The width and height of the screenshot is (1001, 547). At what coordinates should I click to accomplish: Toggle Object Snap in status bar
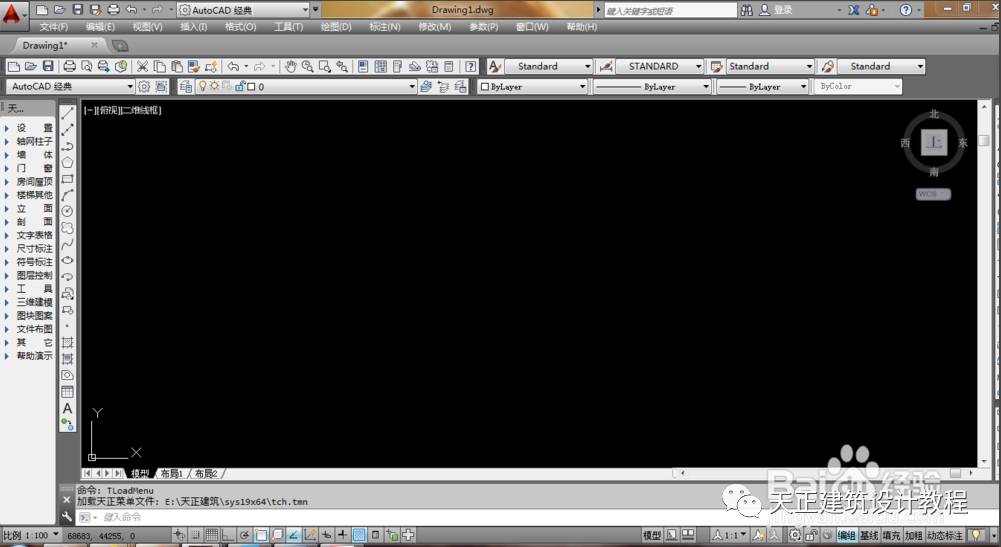(261, 535)
